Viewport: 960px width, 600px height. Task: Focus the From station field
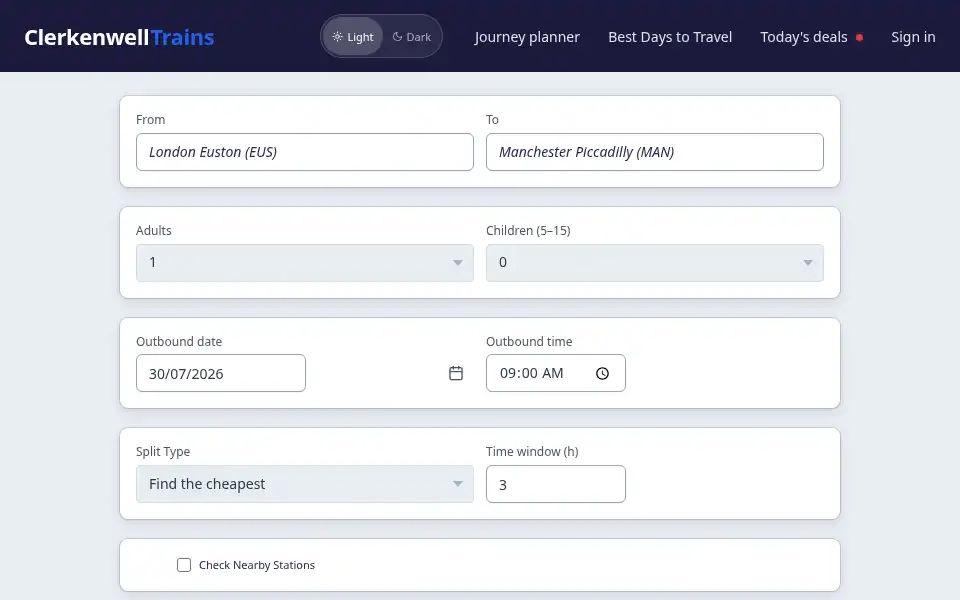pyautogui.click(x=305, y=152)
